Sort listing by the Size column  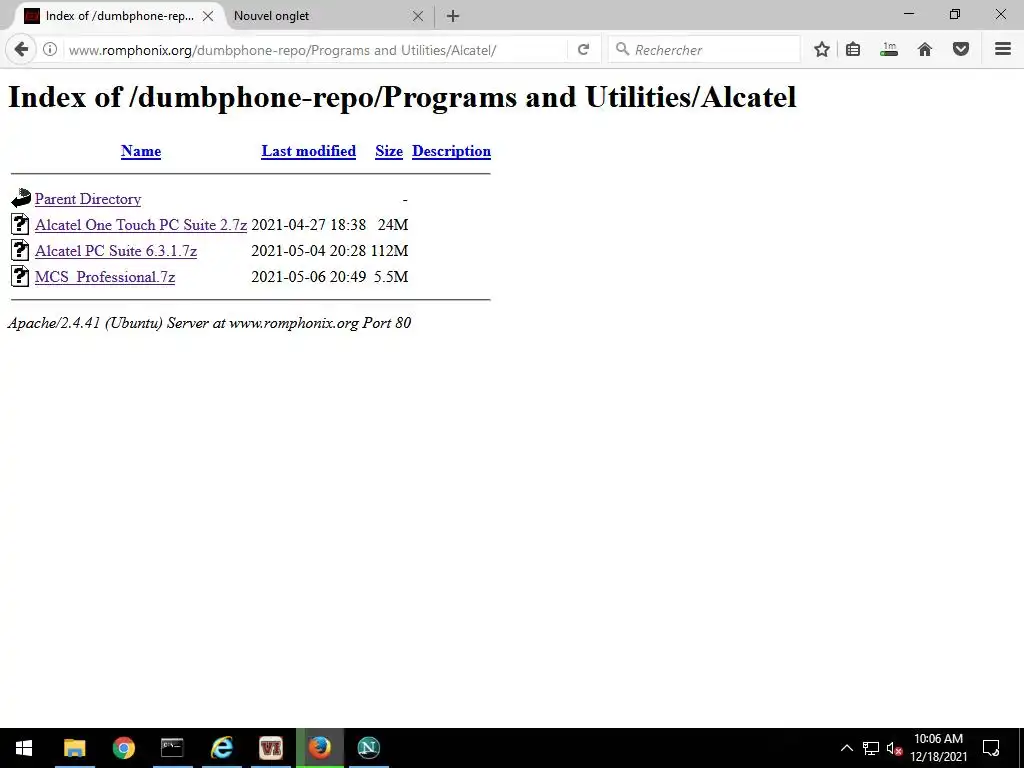point(389,151)
